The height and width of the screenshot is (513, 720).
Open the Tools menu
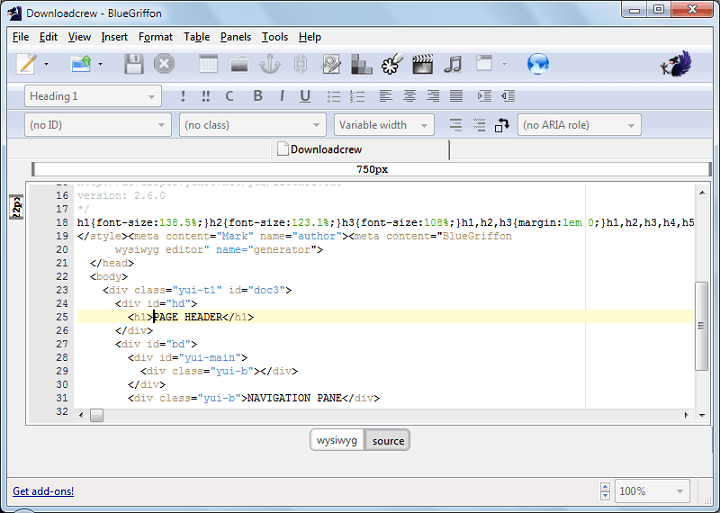coord(275,37)
